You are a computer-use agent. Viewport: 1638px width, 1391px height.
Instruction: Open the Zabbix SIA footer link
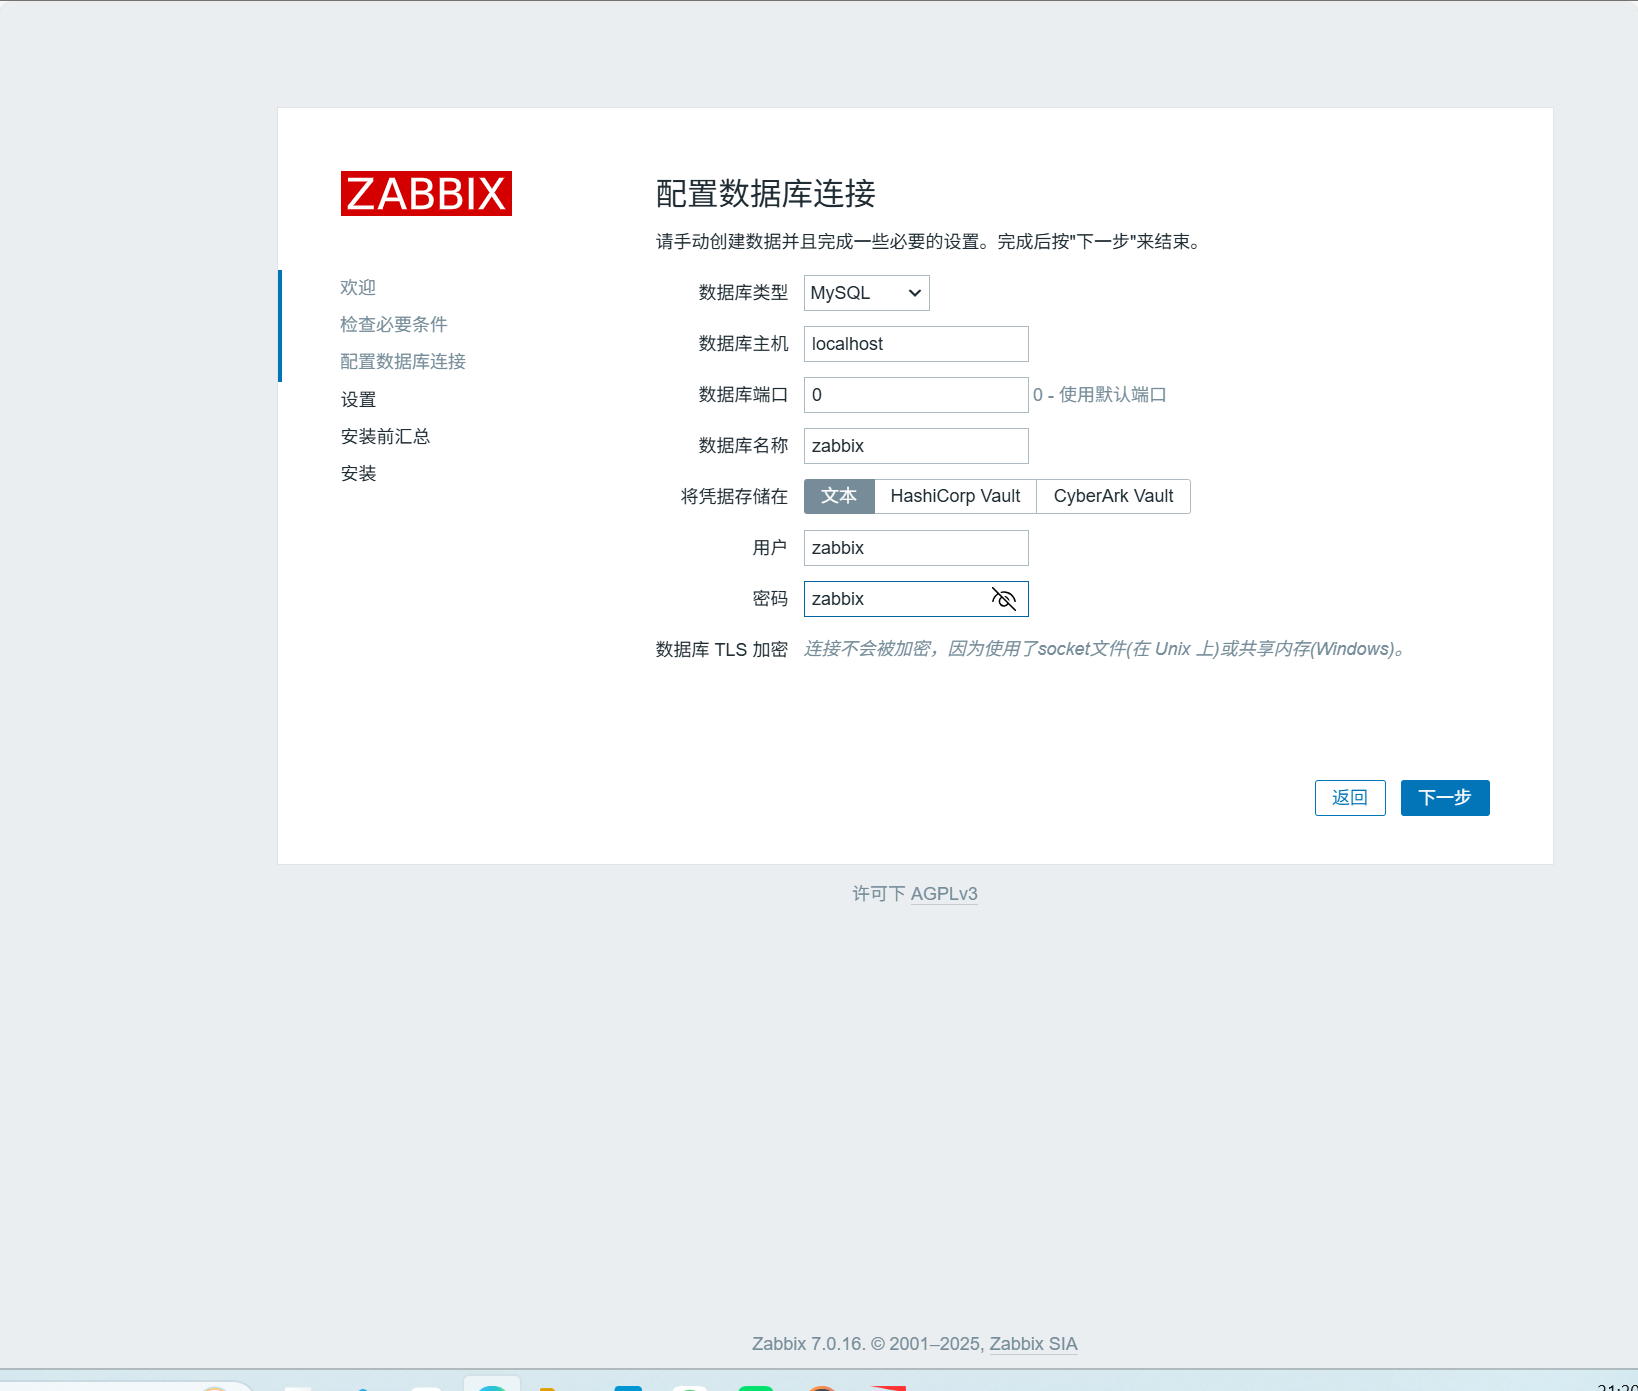click(x=1033, y=1344)
